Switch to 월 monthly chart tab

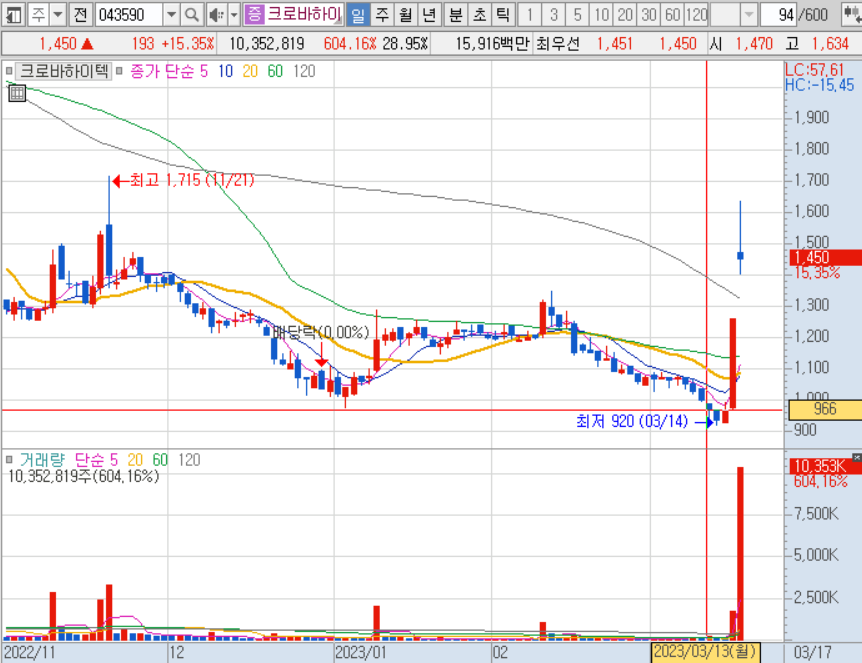(406, 15)
